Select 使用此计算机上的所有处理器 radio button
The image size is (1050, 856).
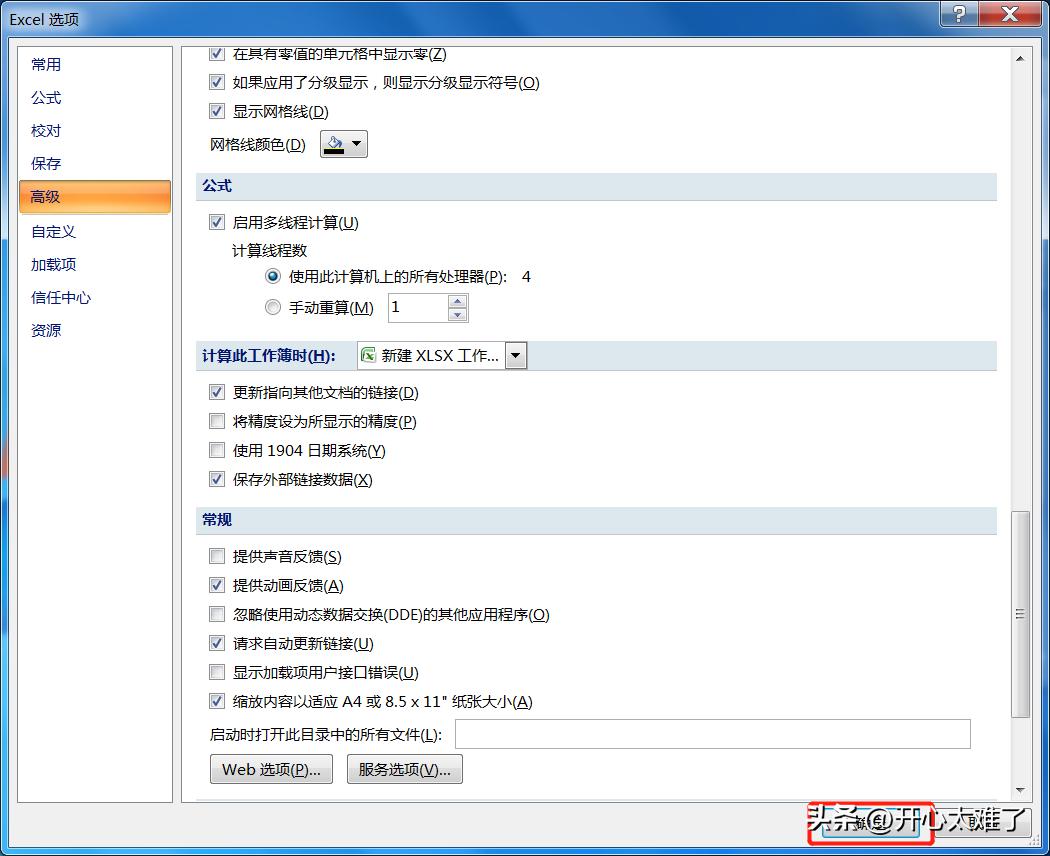pyautogui.click(x=273, y=276)
